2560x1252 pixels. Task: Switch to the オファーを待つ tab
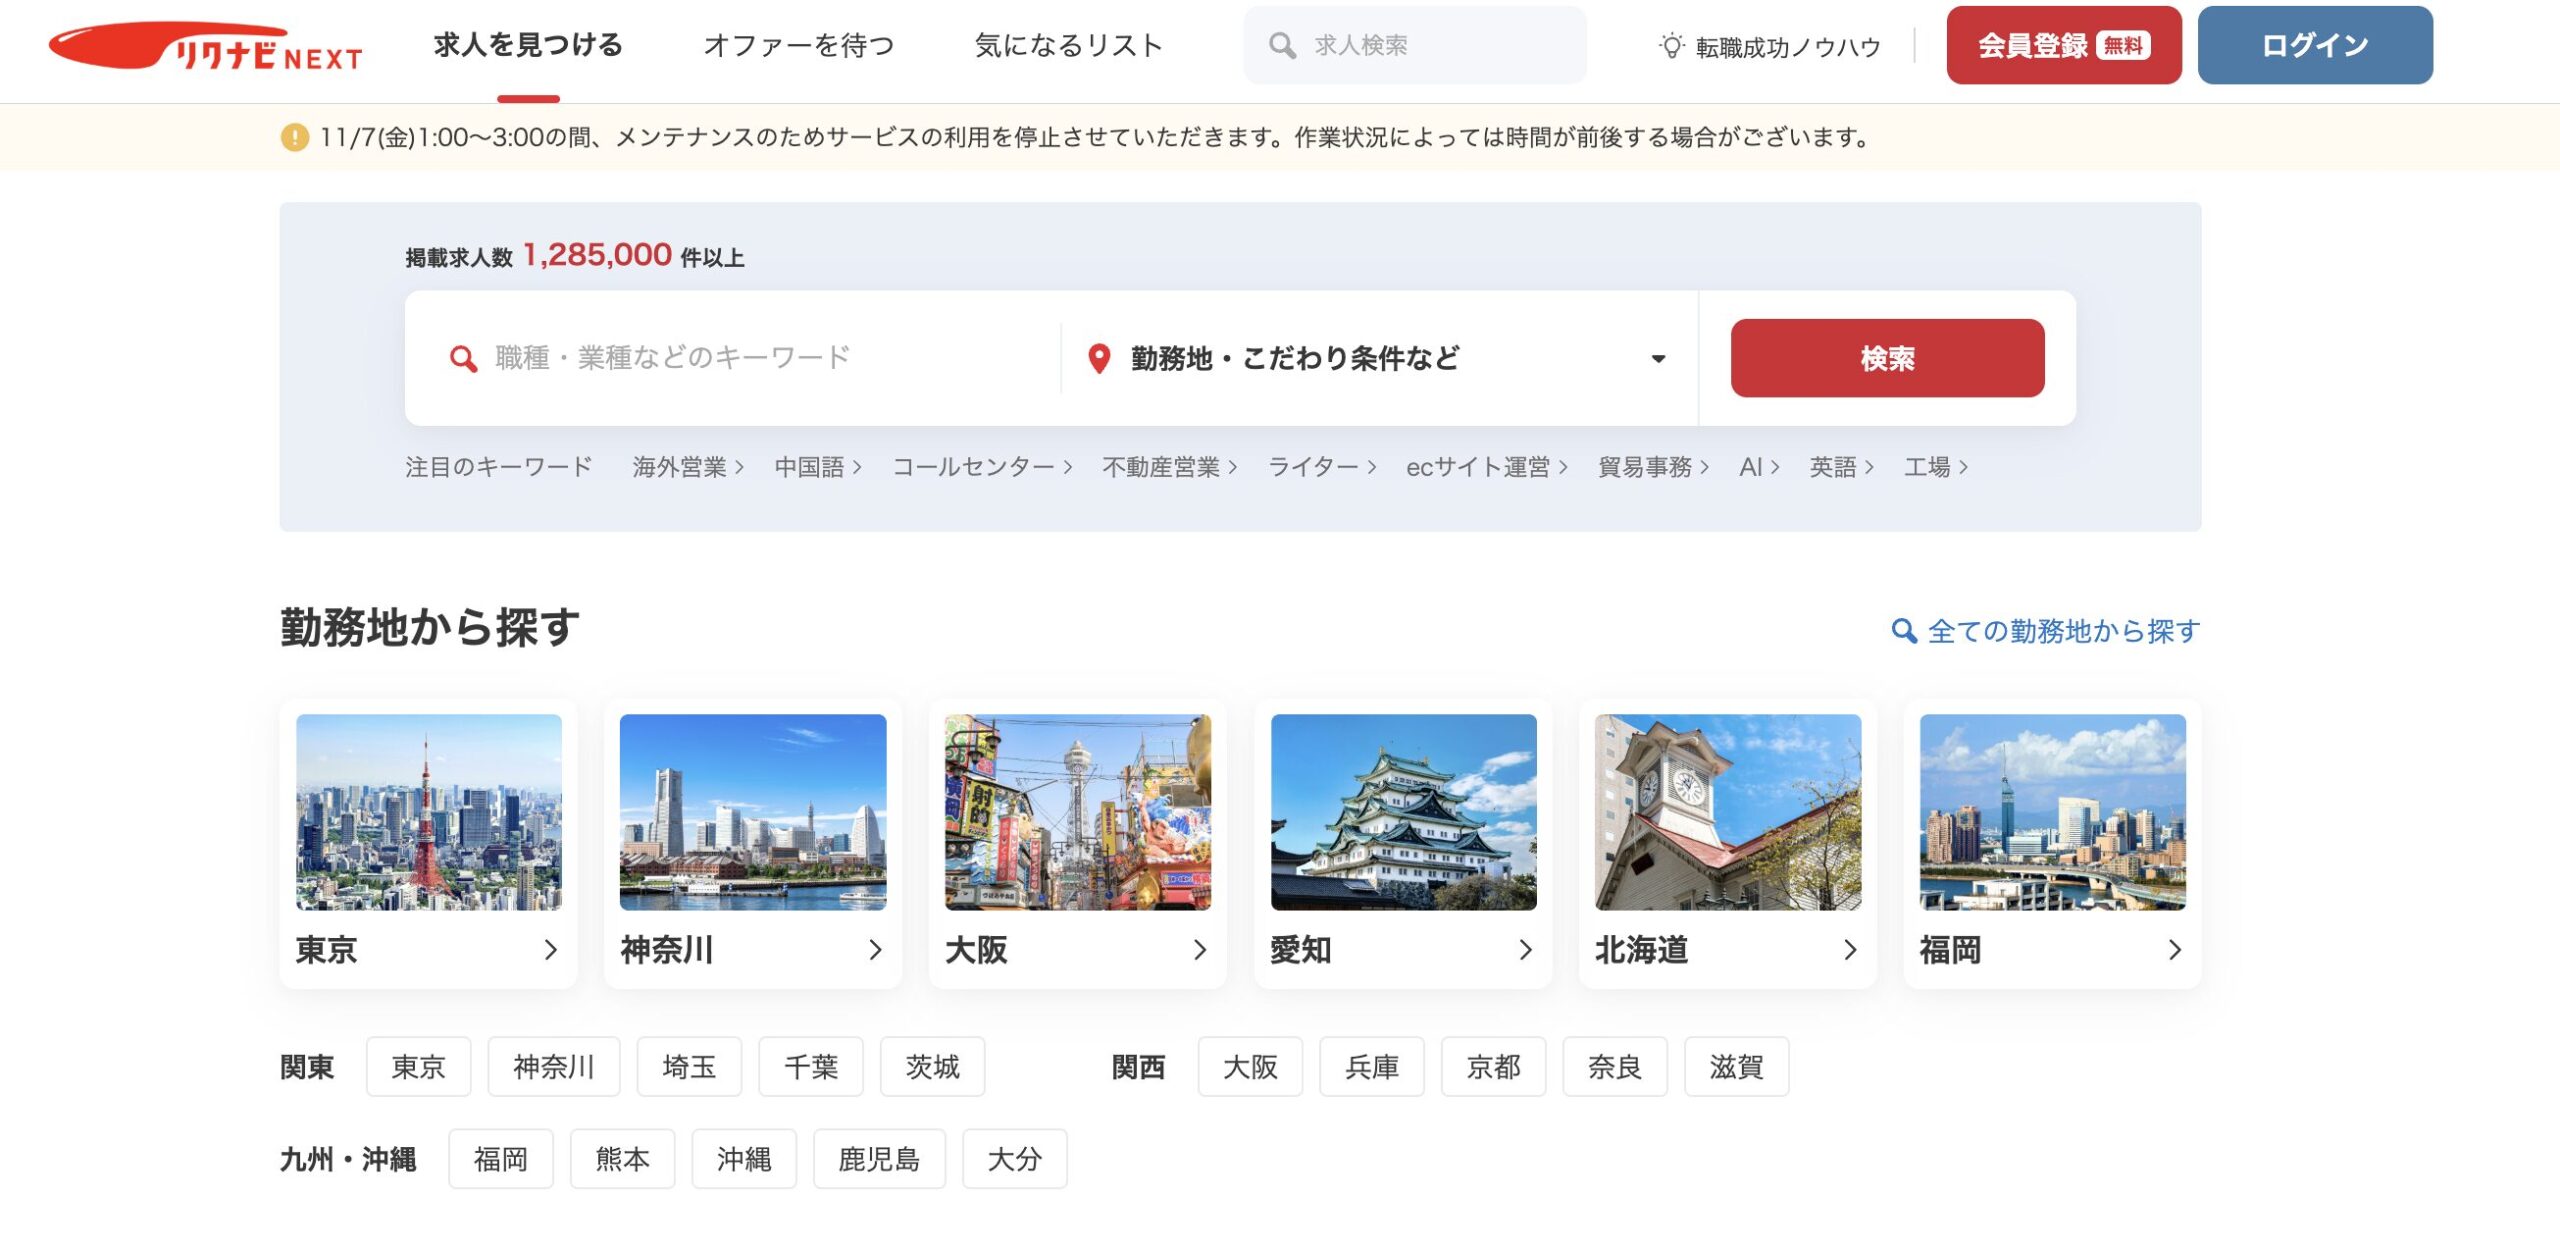800,45
